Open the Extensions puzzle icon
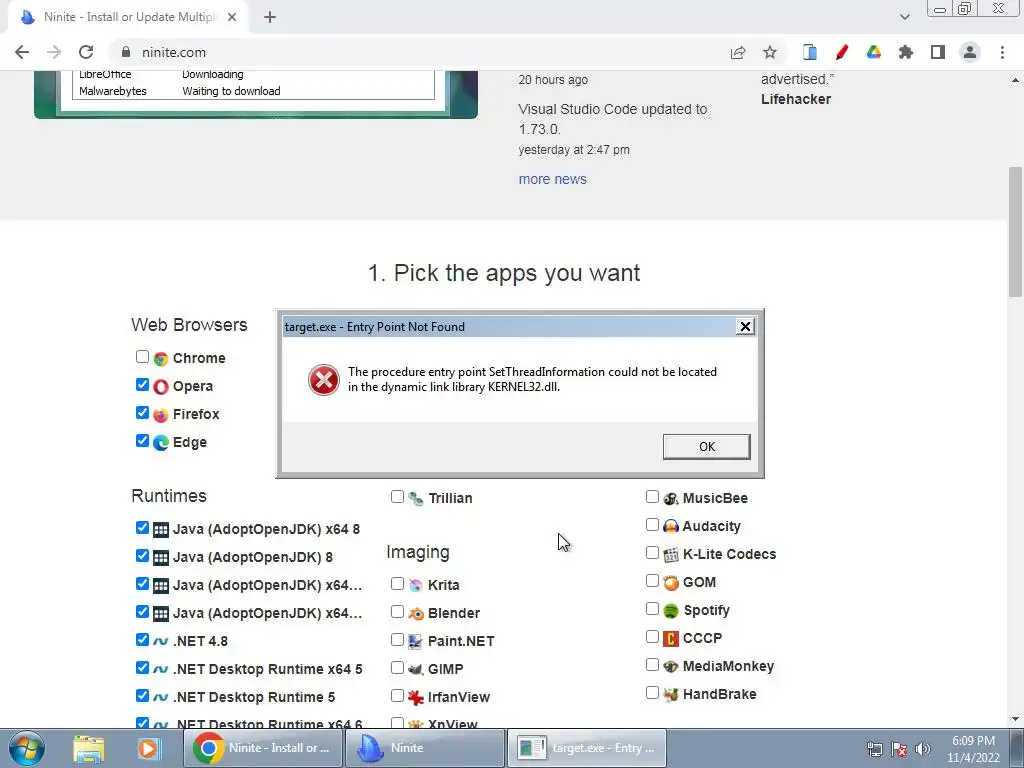This screenshot has width=1024, height=768. (x=906, y=52)
